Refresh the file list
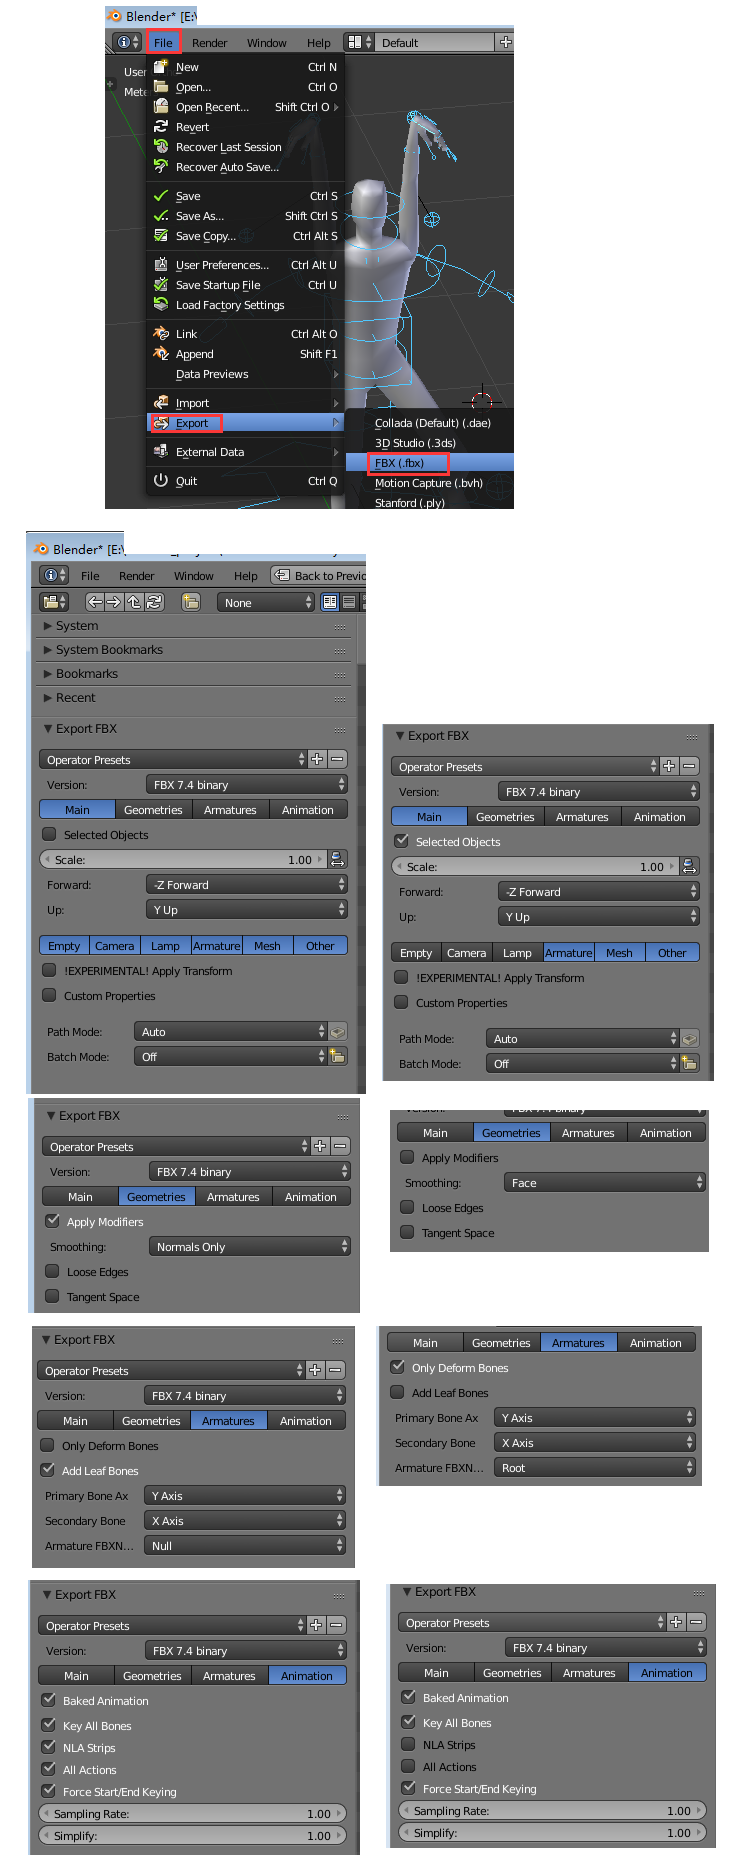This screenshot has width=746, height=1864. (154, 602)
